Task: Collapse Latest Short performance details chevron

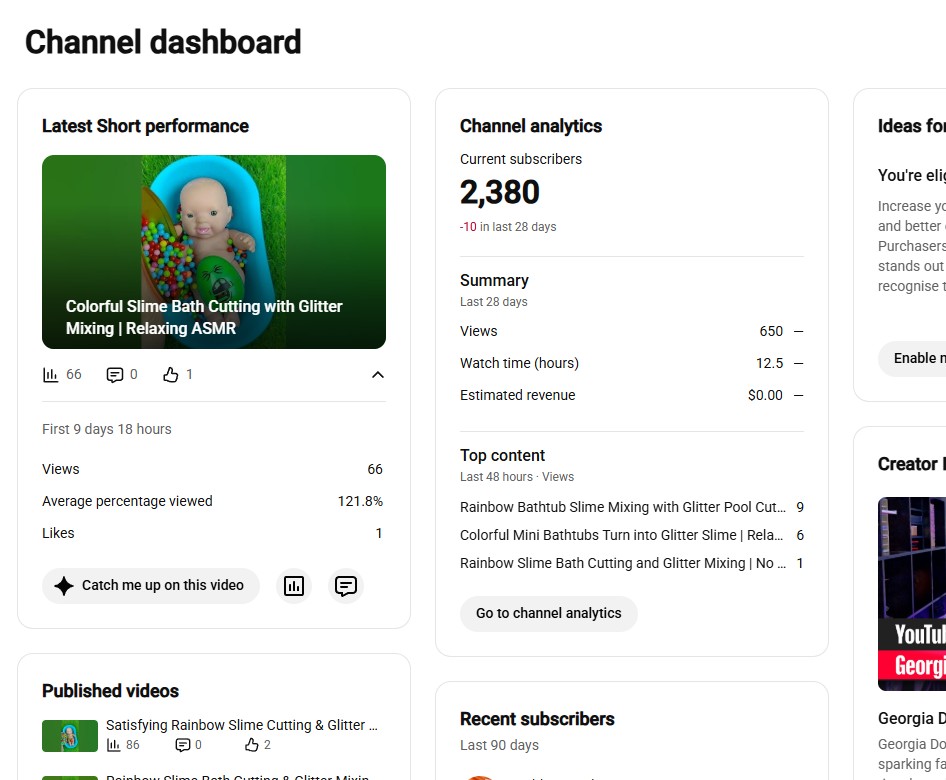Action: [378, 375]
